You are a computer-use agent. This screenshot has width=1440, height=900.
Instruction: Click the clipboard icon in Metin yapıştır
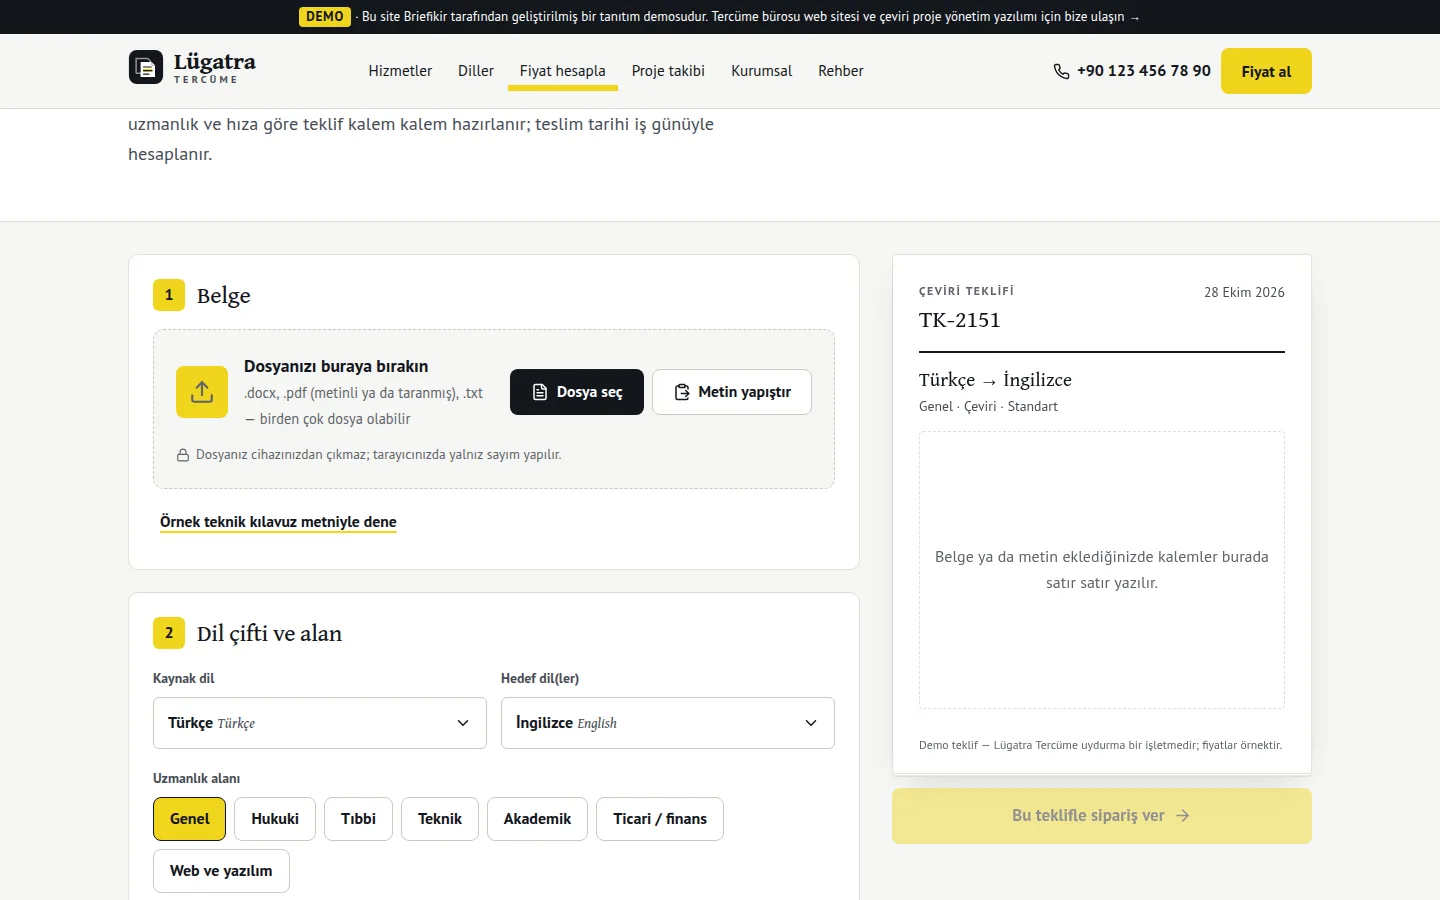(x=682, y=392)
